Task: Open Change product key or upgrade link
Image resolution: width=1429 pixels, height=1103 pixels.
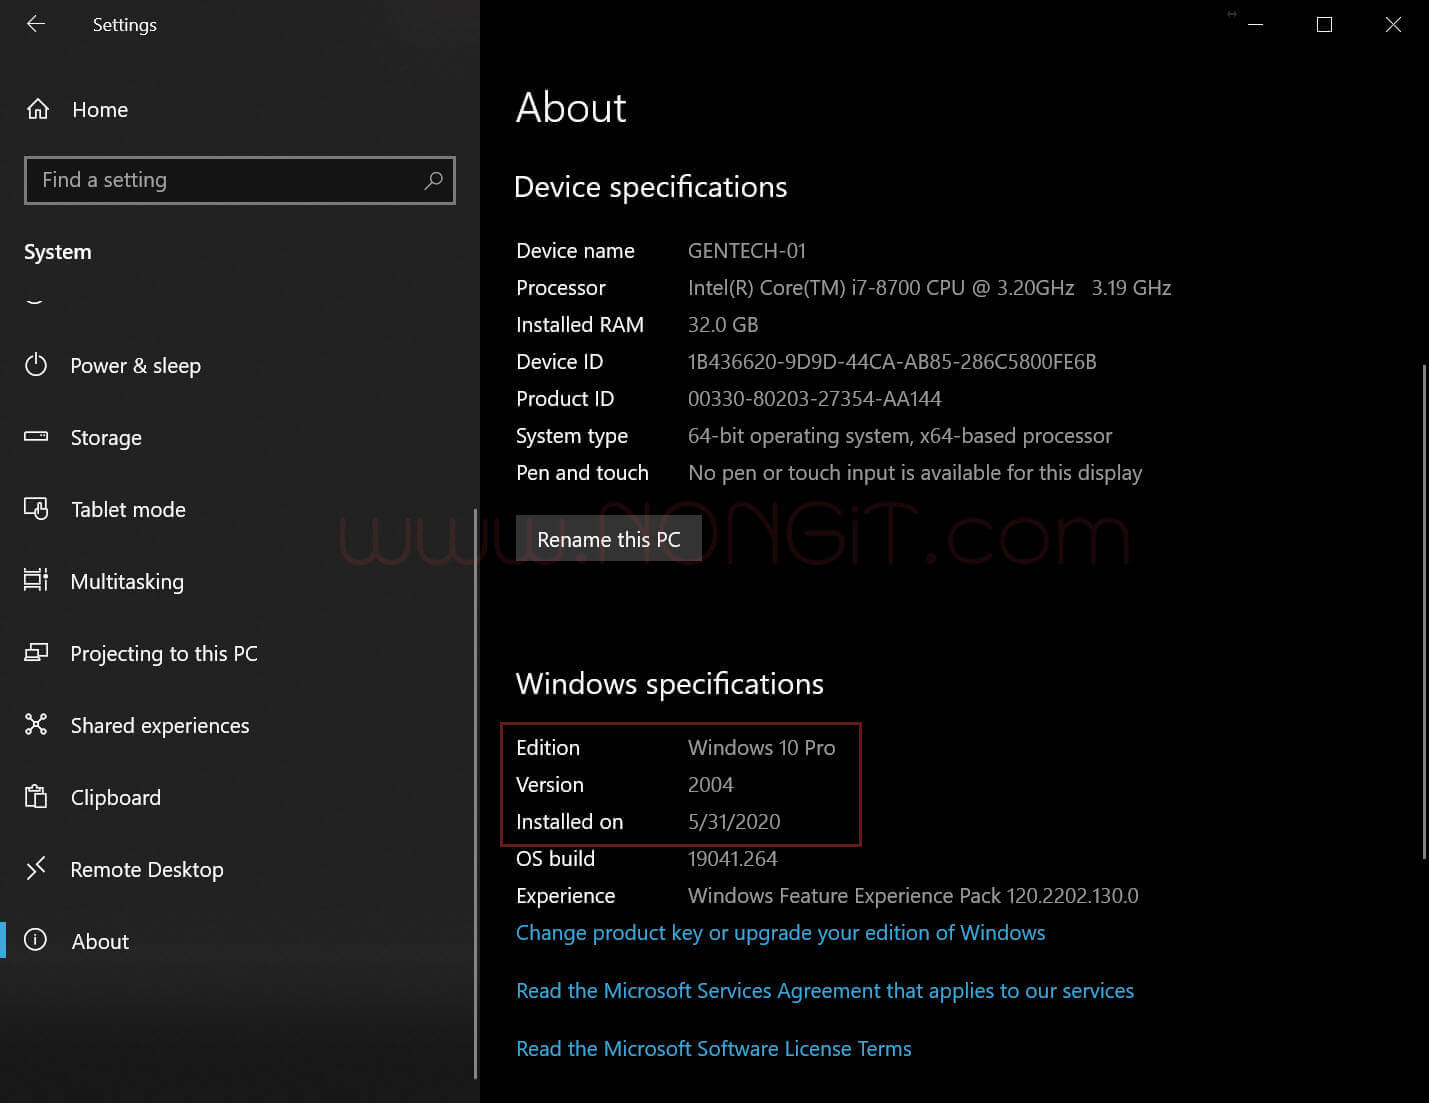Action: click(x=780, y=932)
